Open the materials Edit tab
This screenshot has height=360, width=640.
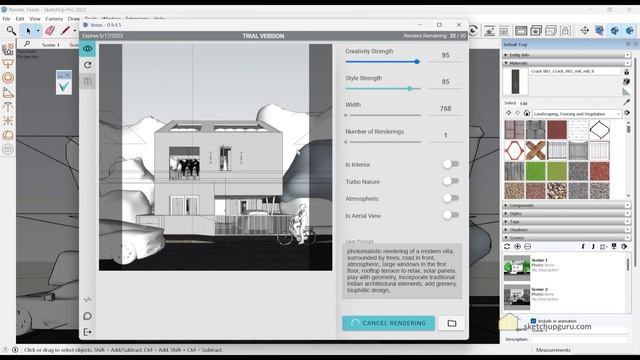tap(524, 103)
